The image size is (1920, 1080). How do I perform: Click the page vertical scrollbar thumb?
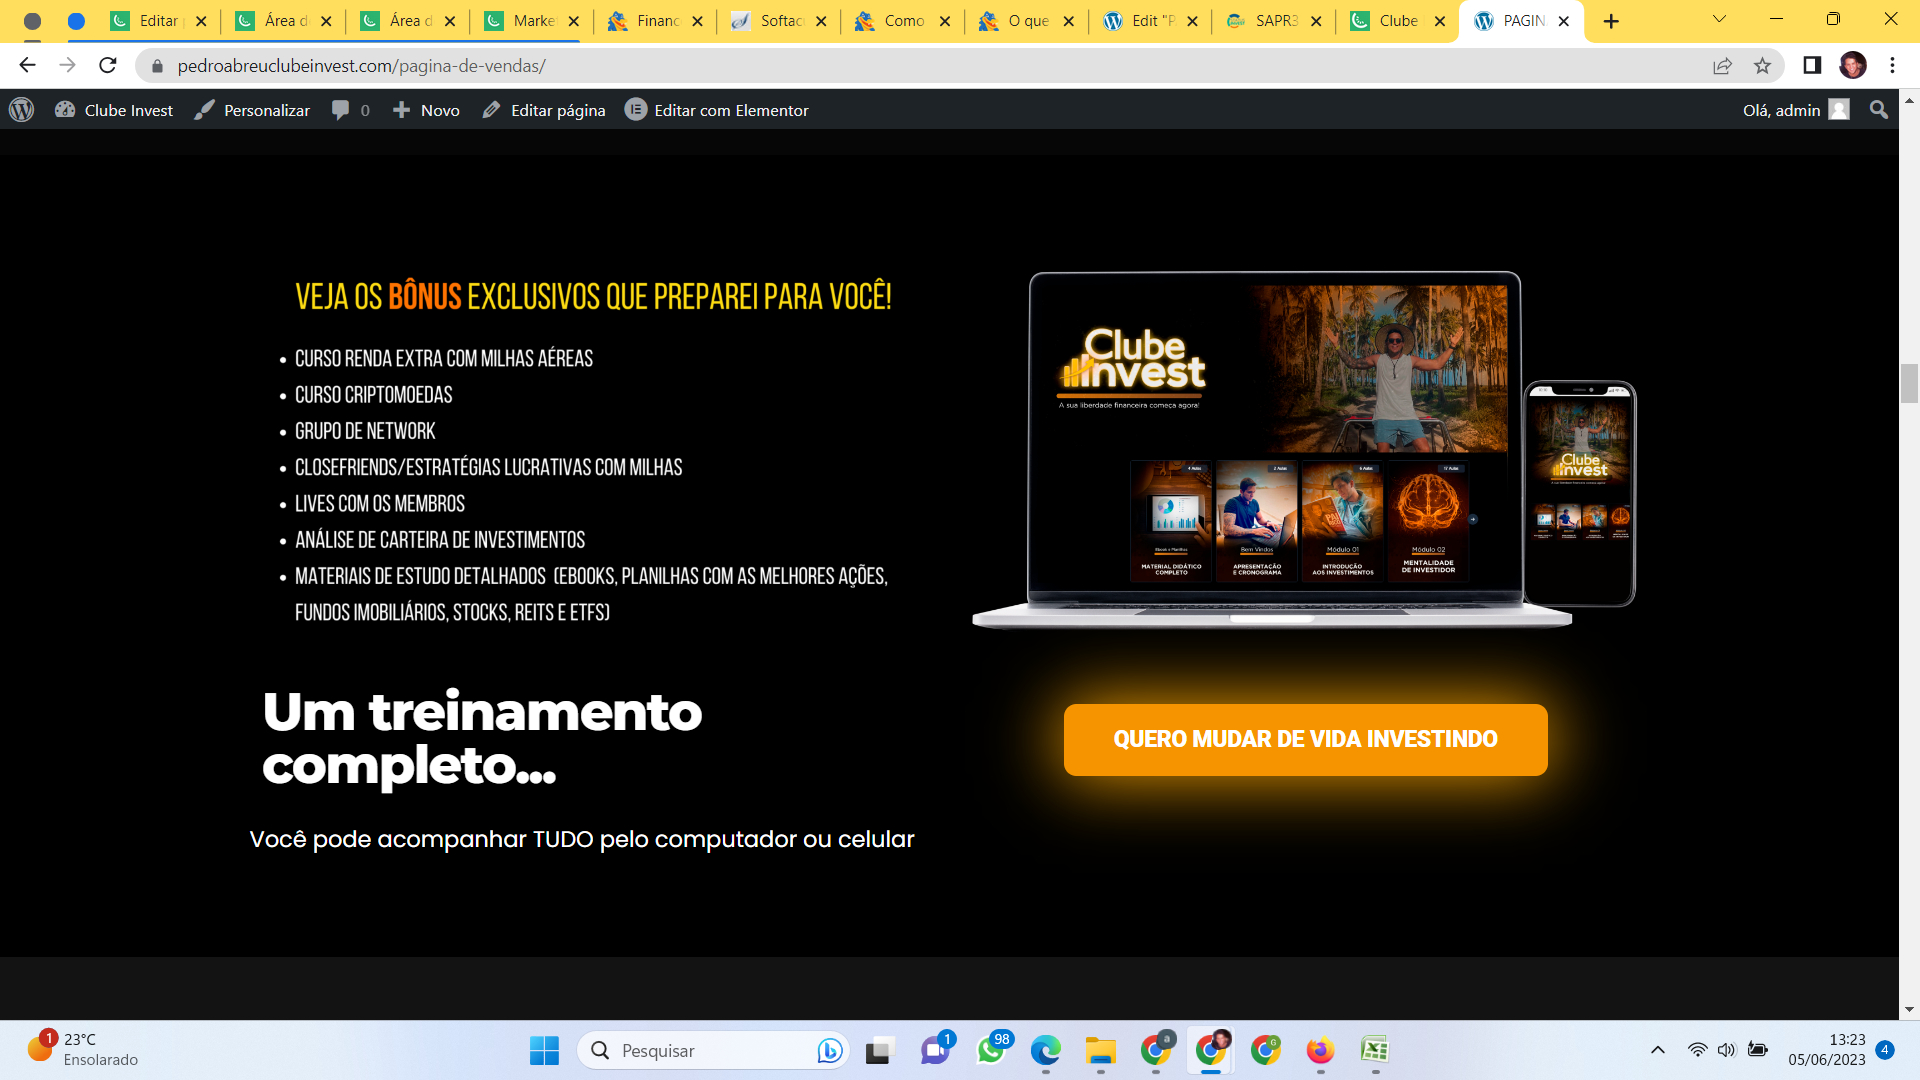(x=1909, y=384)
